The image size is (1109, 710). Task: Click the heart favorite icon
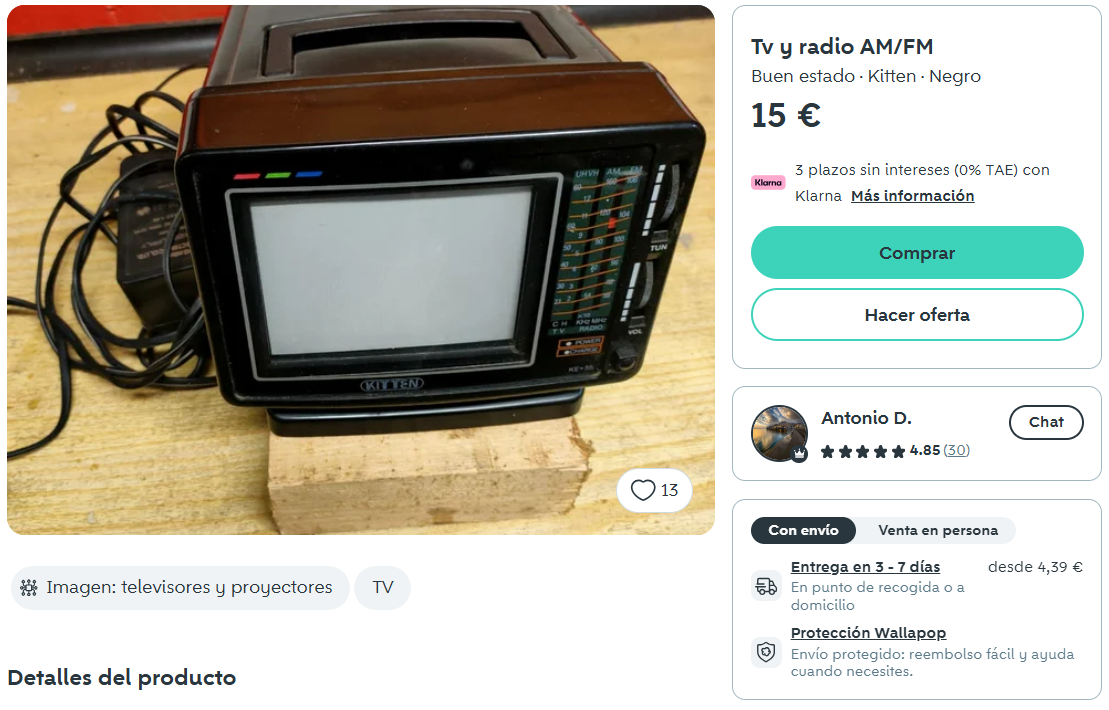[x=642, y=490]
